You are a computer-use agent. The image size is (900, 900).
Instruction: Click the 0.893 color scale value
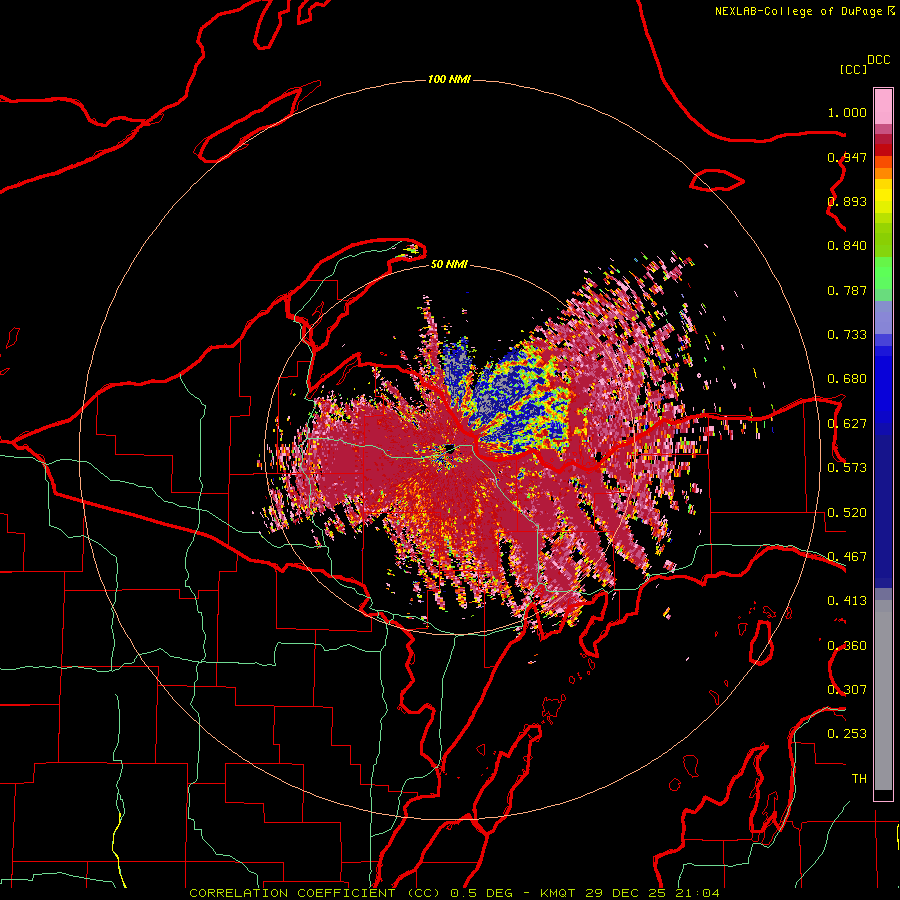pos(847,201)
